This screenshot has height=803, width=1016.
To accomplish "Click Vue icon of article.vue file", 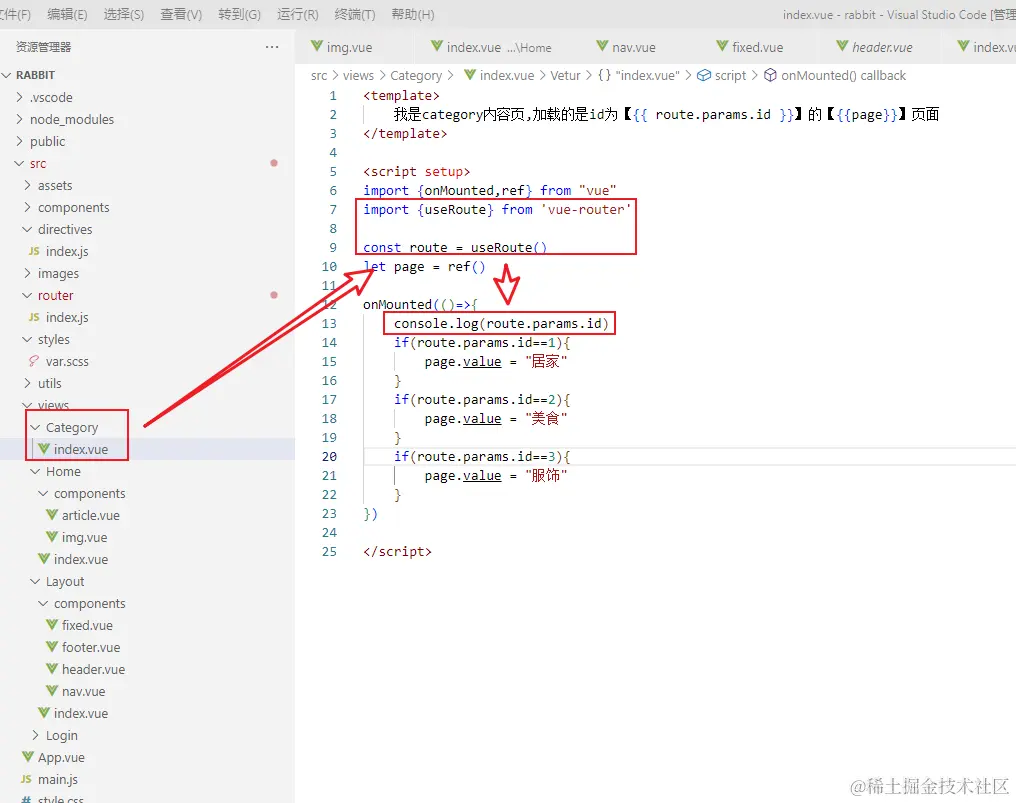I will [x=52, y=515].
